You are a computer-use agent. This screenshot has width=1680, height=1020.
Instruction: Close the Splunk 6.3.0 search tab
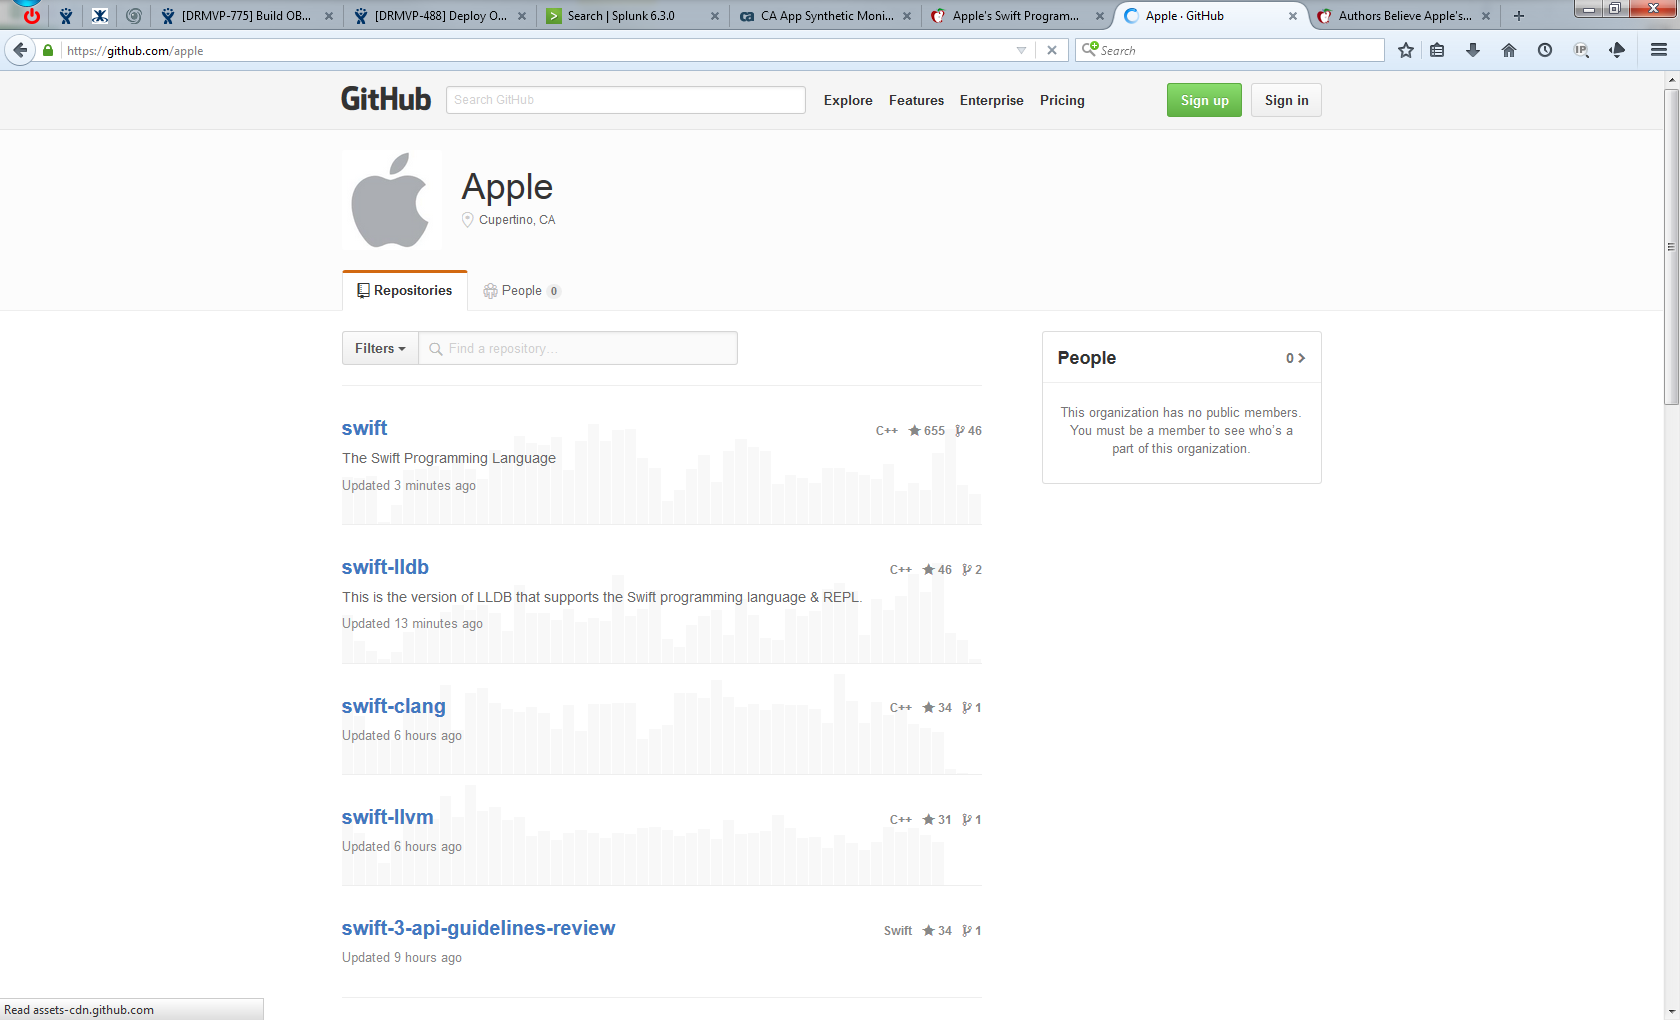point(715,16)
